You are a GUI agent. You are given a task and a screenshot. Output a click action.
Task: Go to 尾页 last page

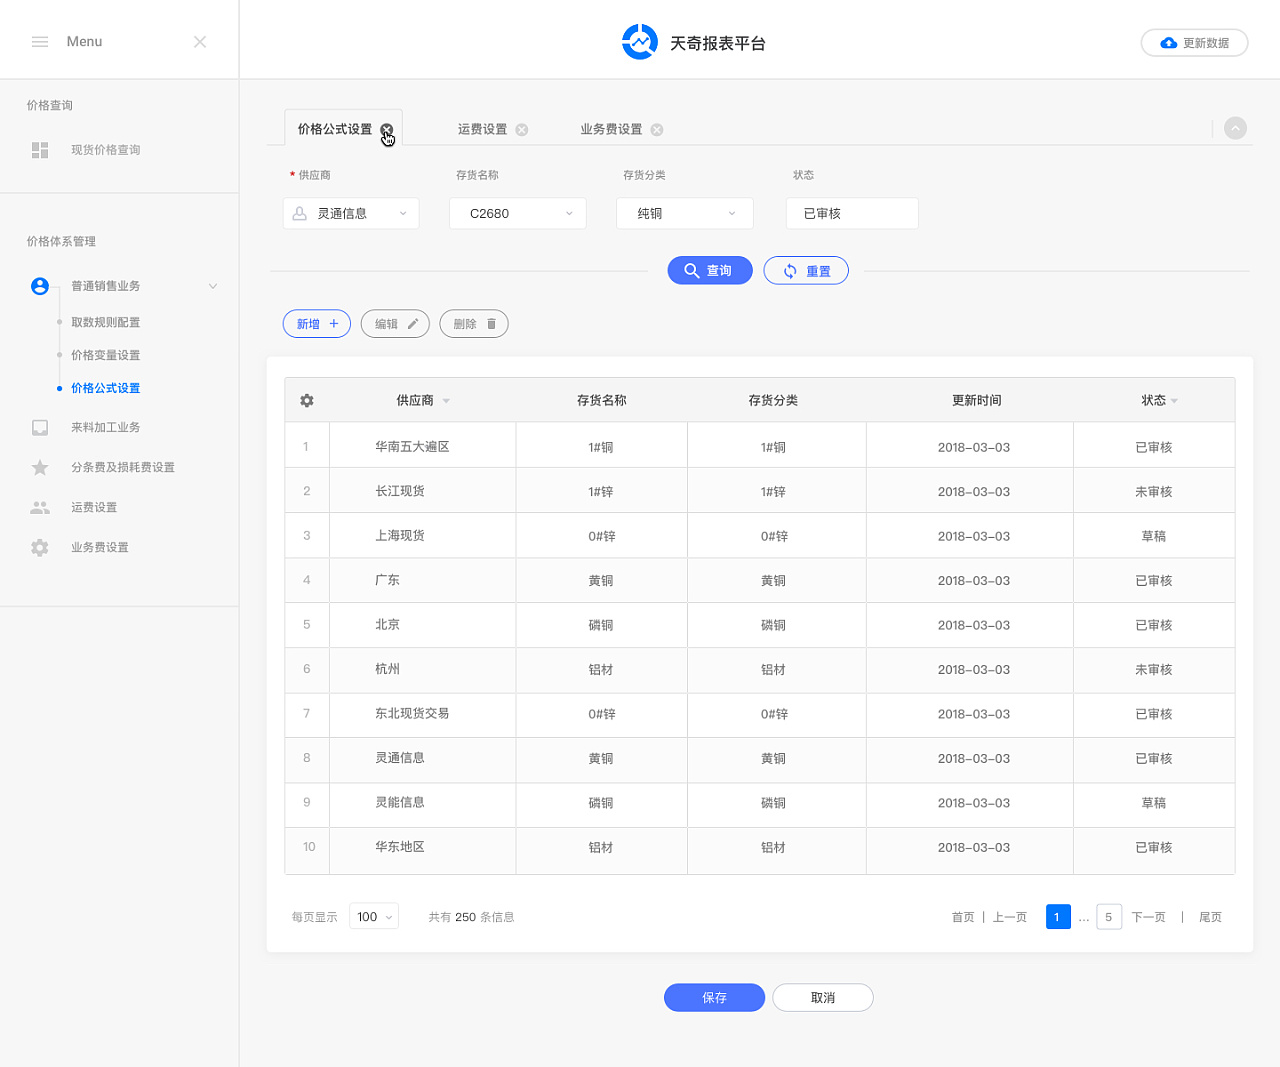(1210, 917)
